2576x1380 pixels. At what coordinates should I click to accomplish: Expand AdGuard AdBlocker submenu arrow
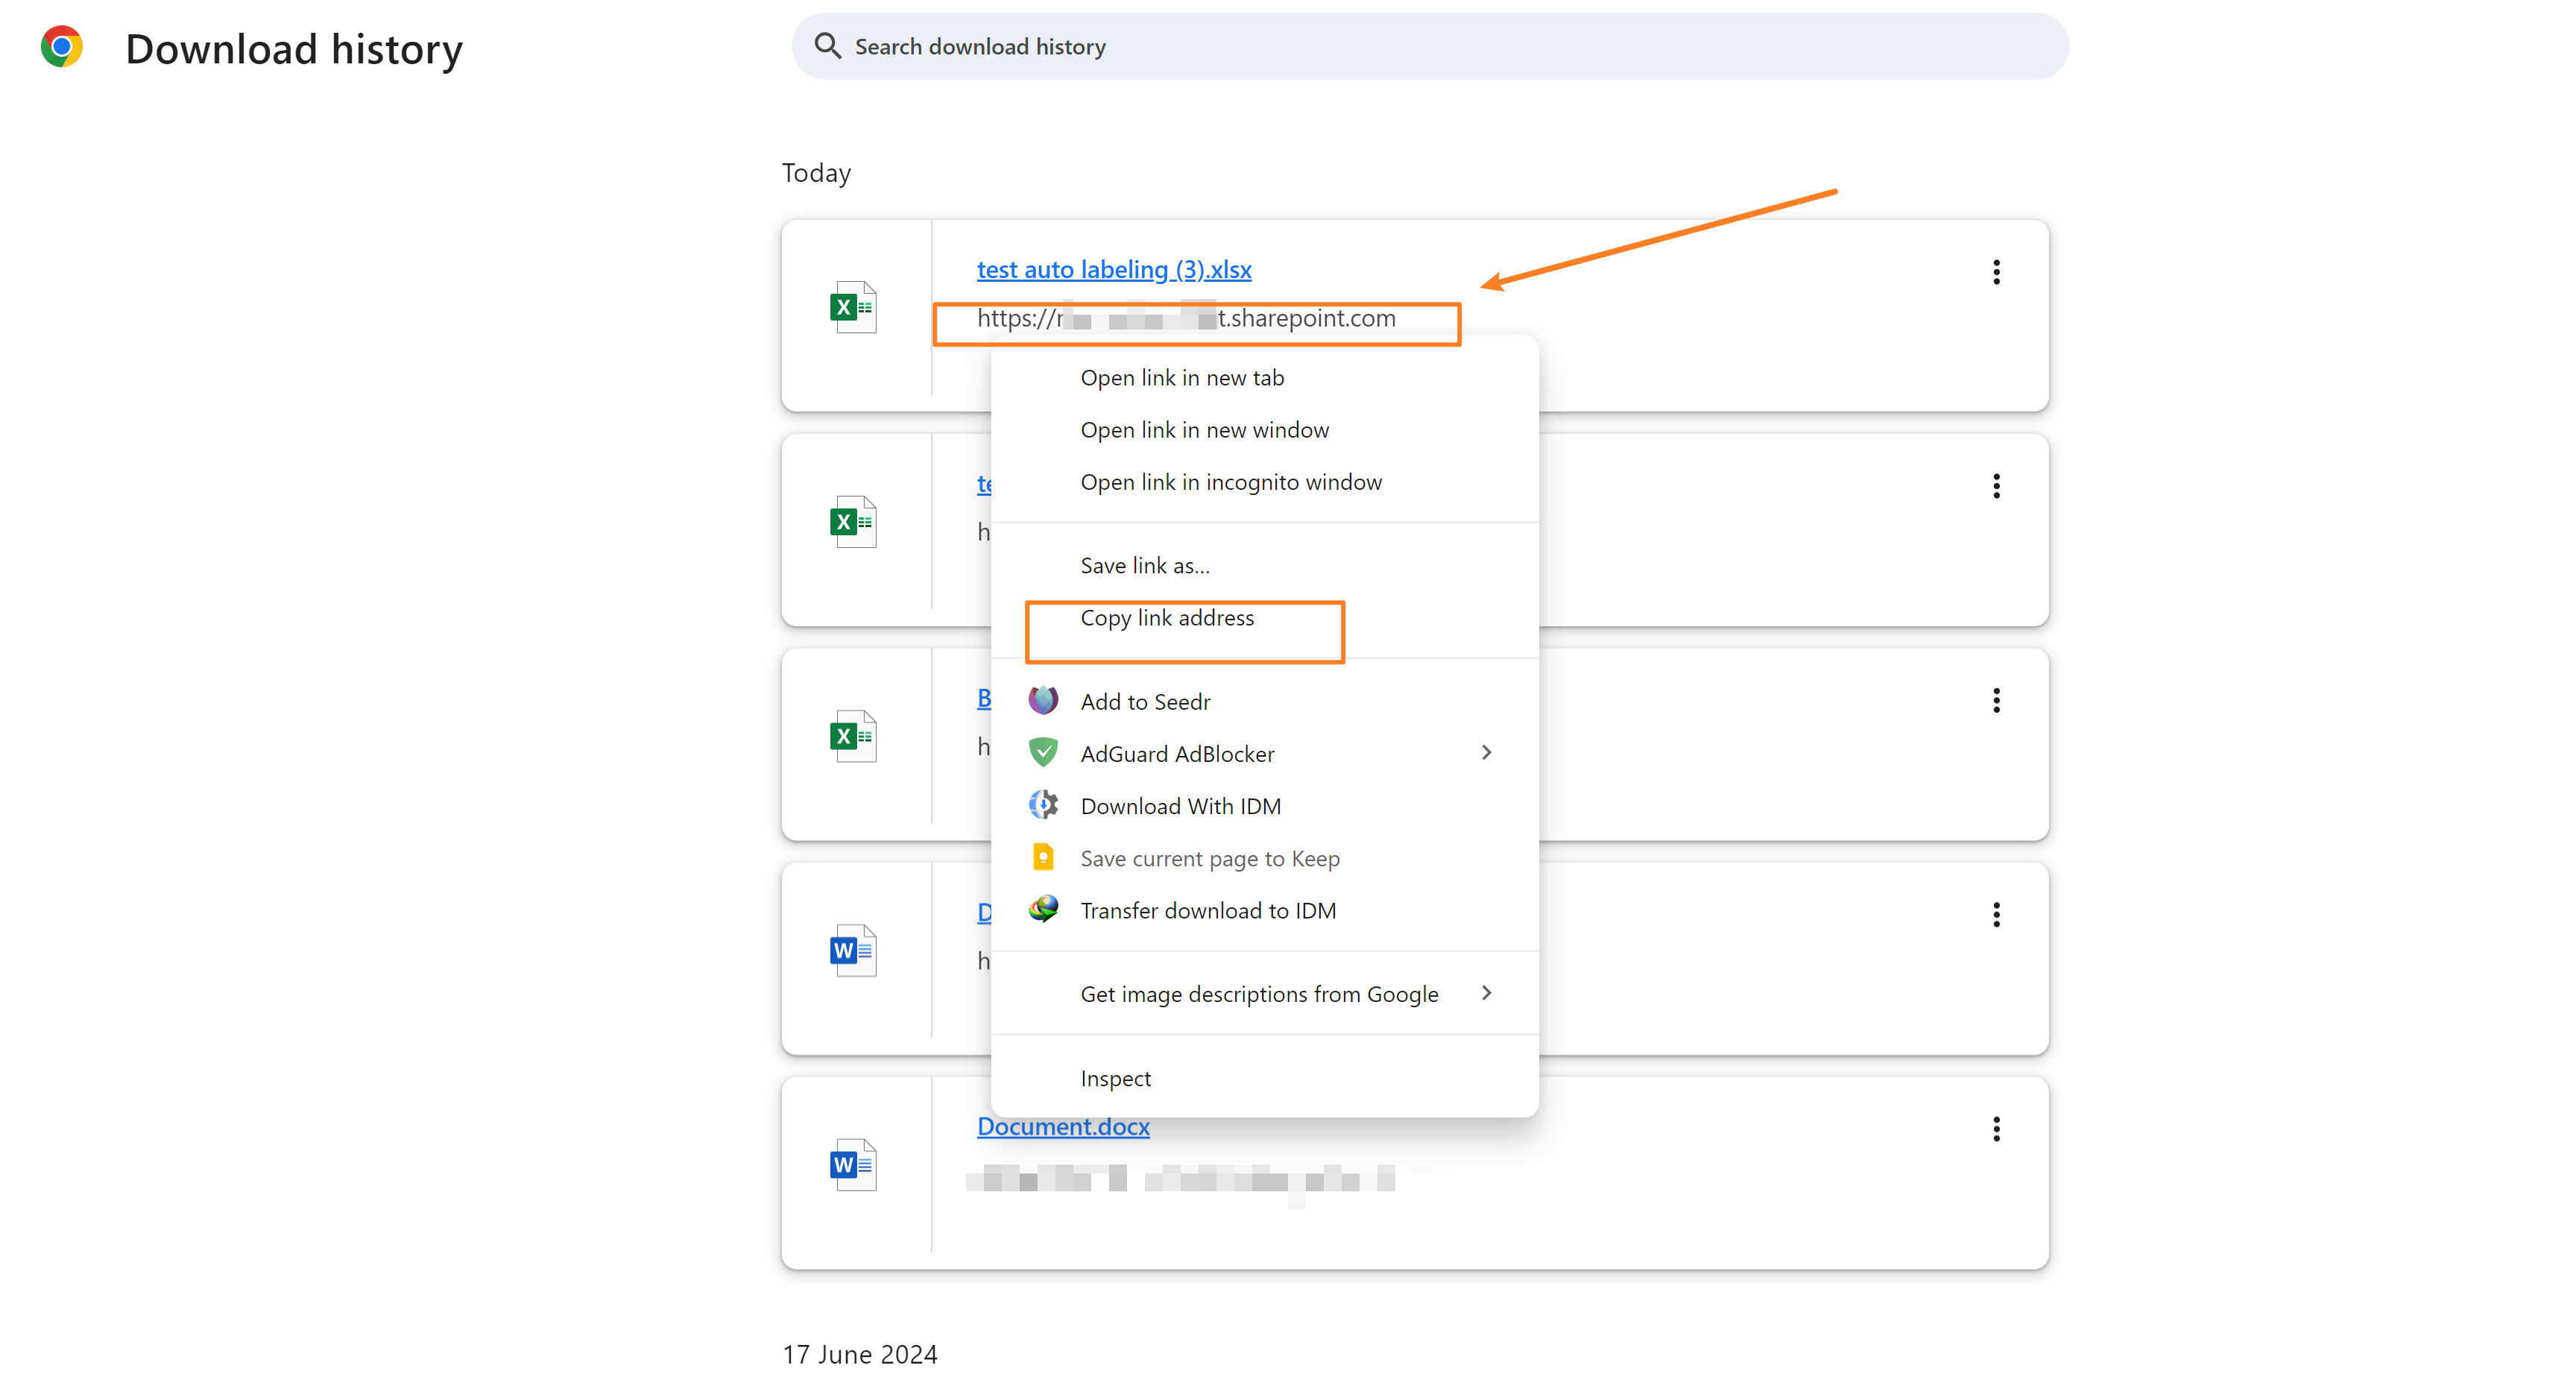tap(1486, 752)
